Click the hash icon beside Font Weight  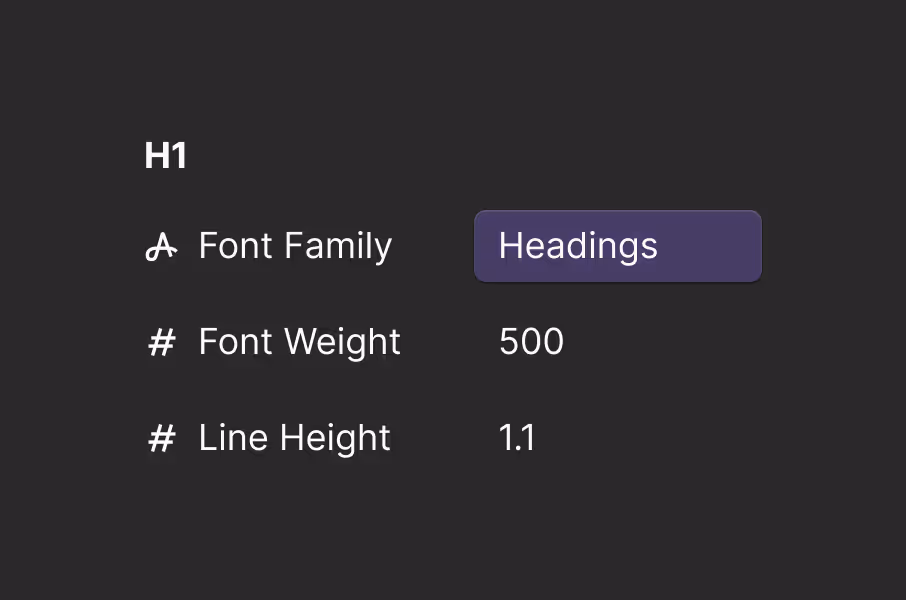tap(161, 343)
